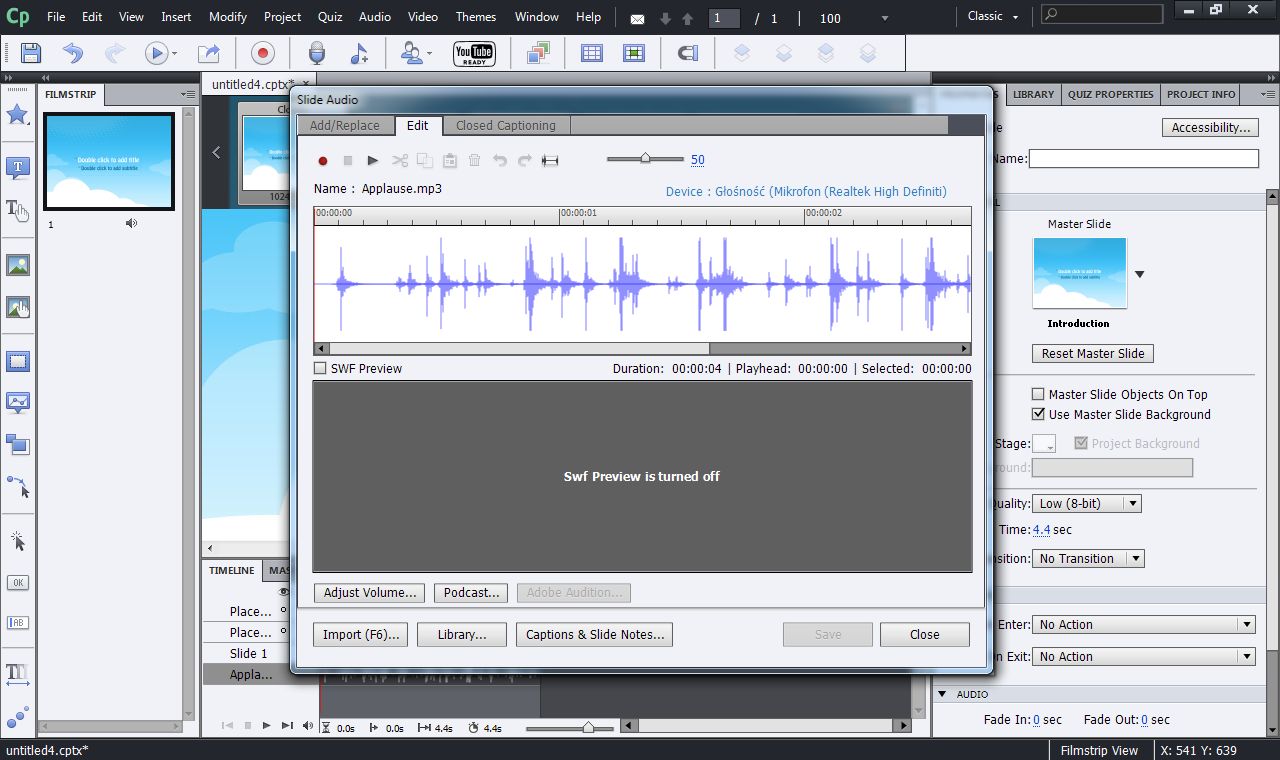This screenshot has height=760, width=1280.
Task: Click the Undo arrow in main toolbar
Action: point(73,53)
